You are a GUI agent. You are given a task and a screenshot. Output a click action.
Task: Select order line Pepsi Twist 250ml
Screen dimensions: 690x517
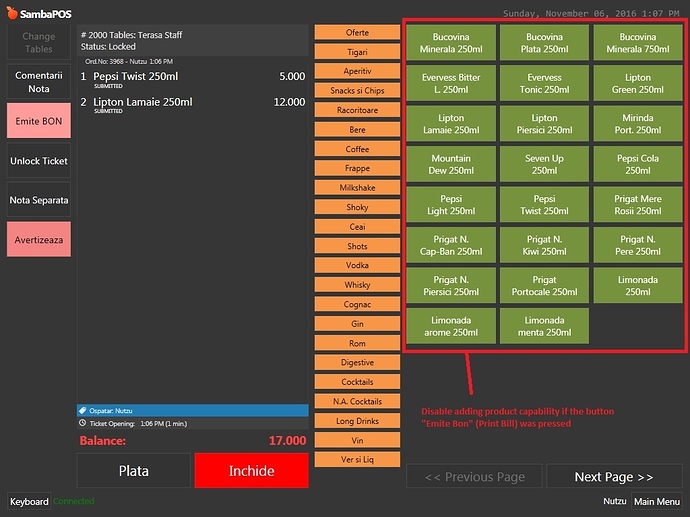(x=193, y=79)
